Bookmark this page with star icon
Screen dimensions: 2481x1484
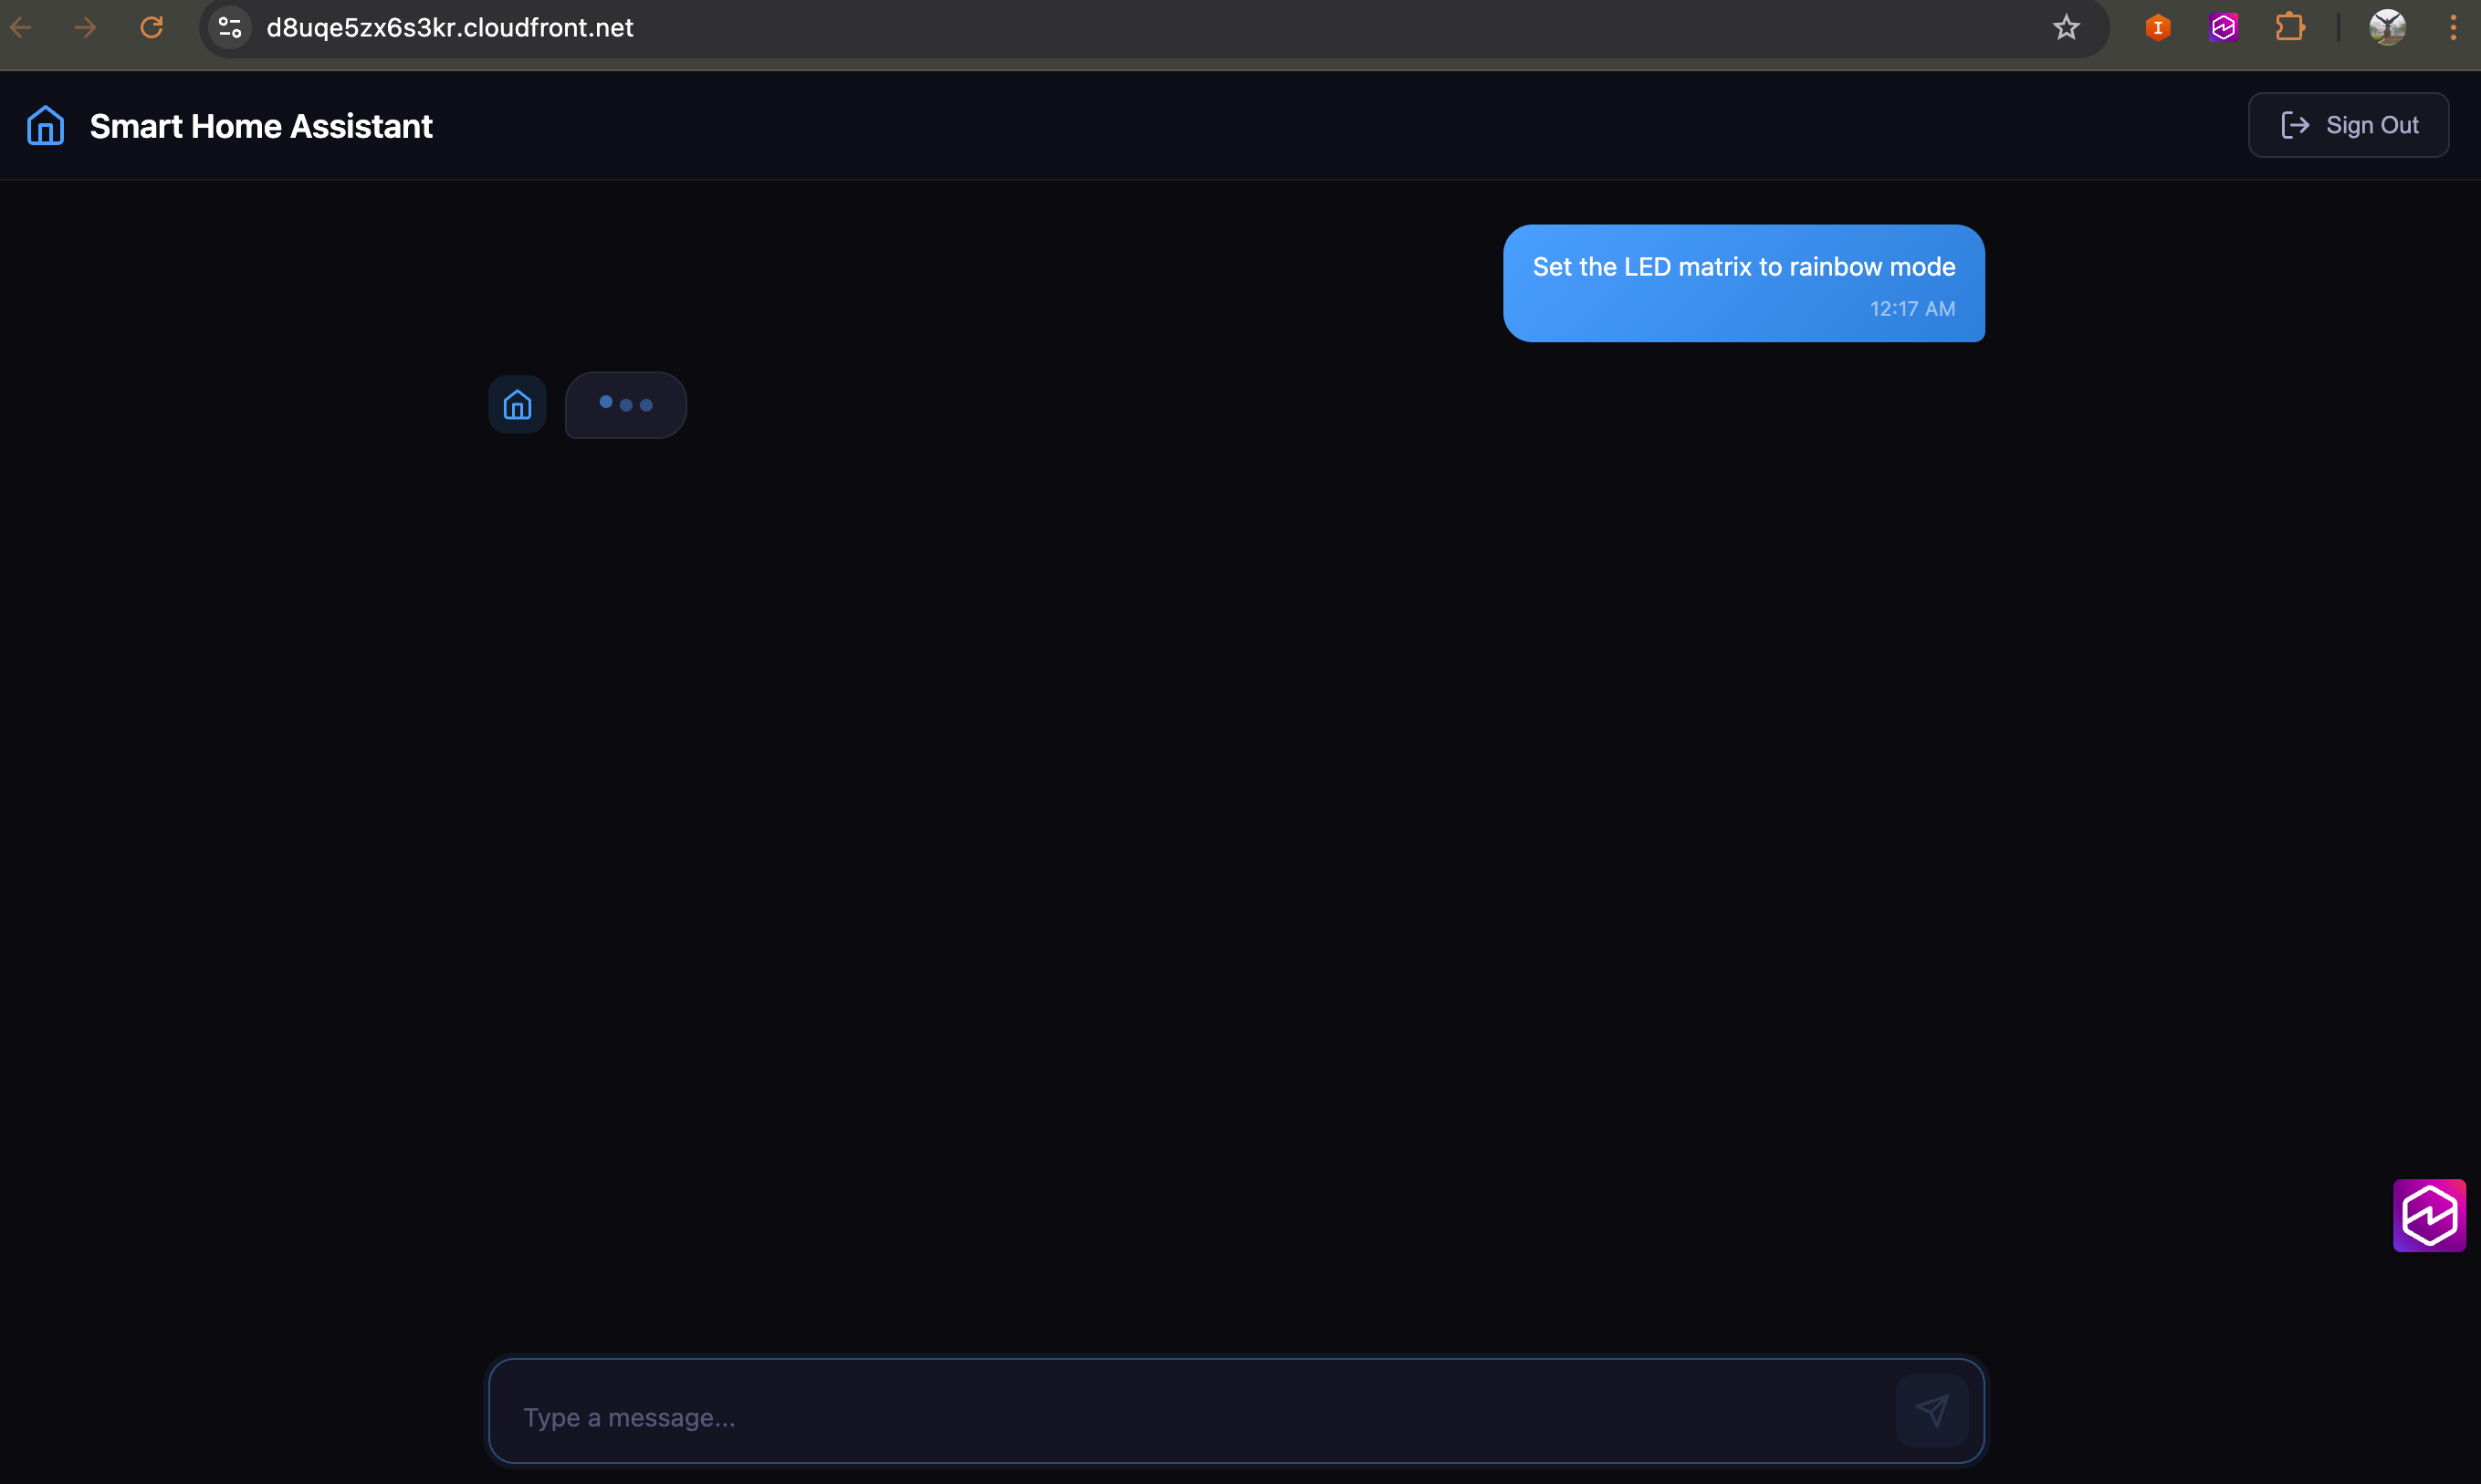[x=2066, y=28]
